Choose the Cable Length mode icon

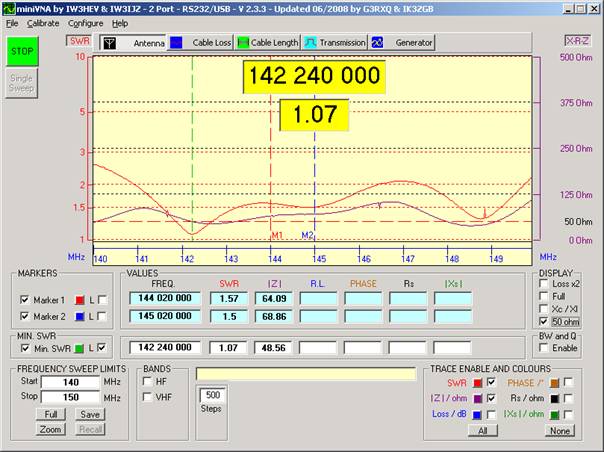(241, 43)
